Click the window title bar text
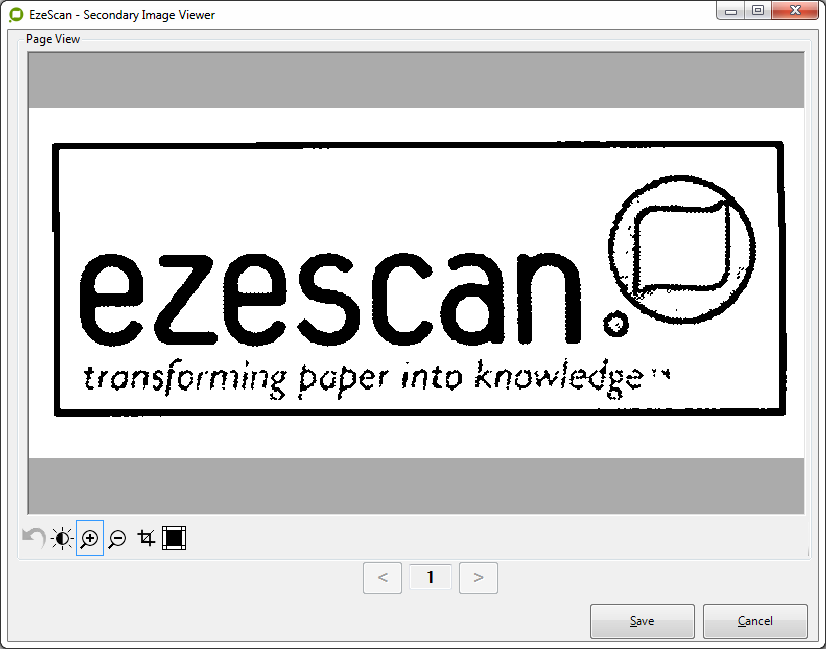This screenshot has height=649, width=826. coord(122,15)
